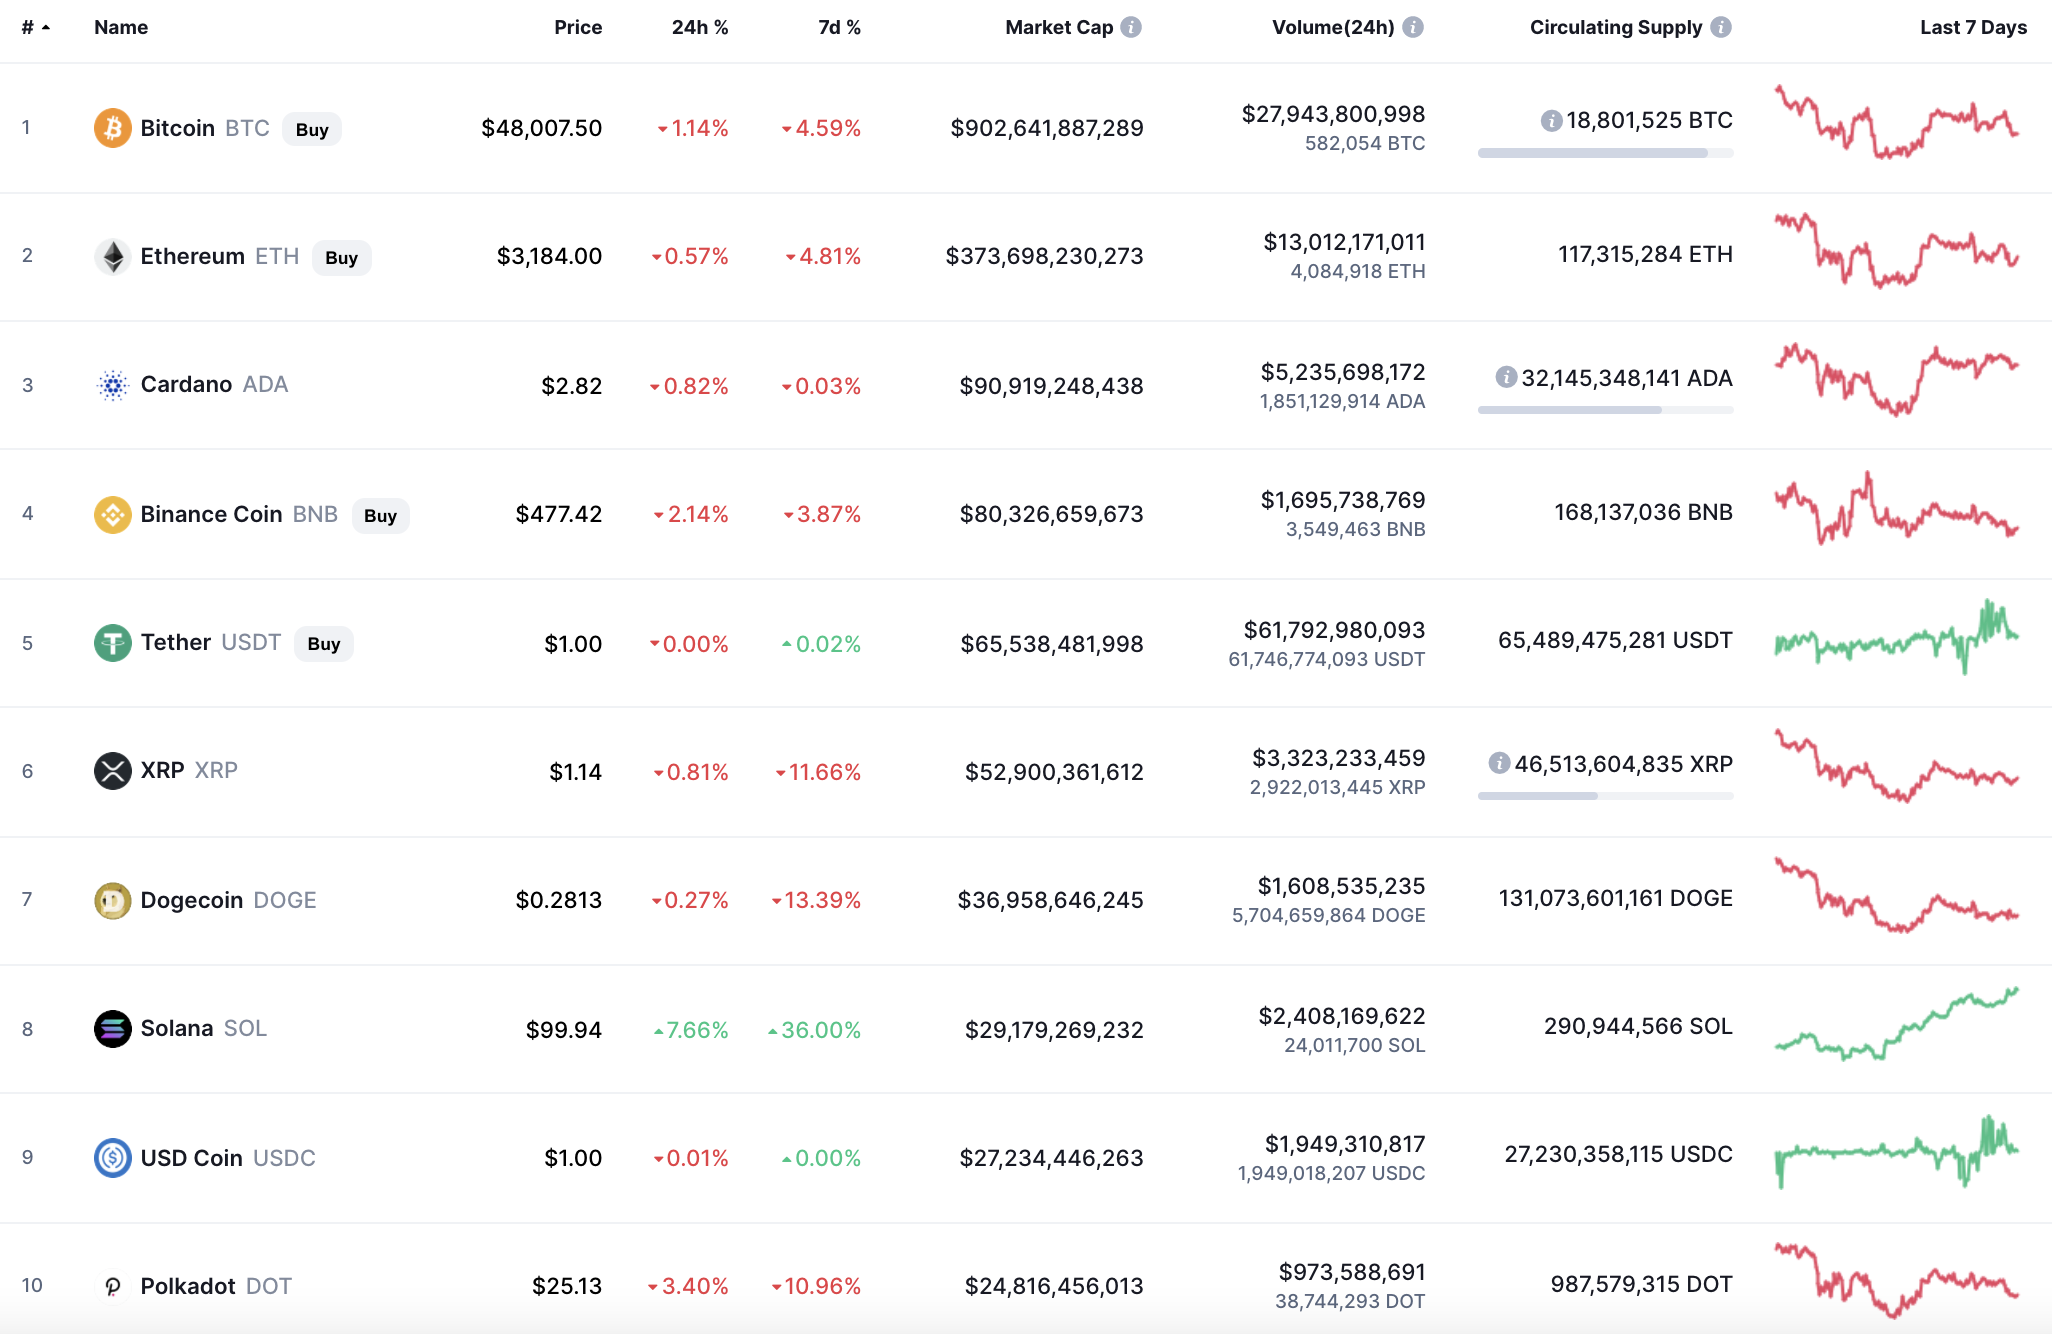2052x1334 pixels.
Task: Click the Ethereum diamond logo
Action: pyautogui.click(x=113, y=257)
